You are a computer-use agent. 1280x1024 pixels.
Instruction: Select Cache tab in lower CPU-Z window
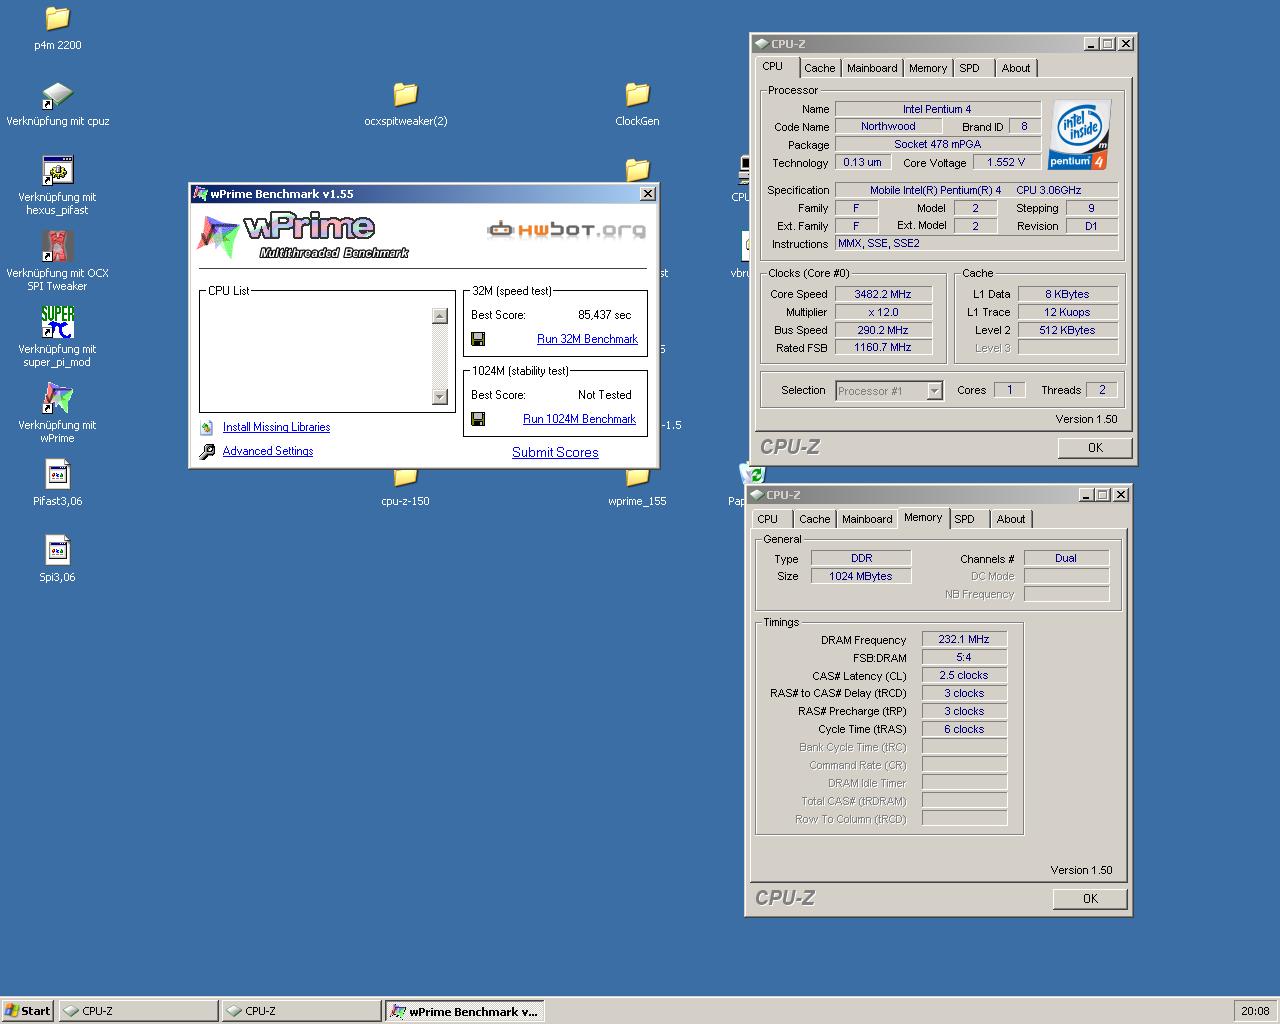click(x=814, y=519)
